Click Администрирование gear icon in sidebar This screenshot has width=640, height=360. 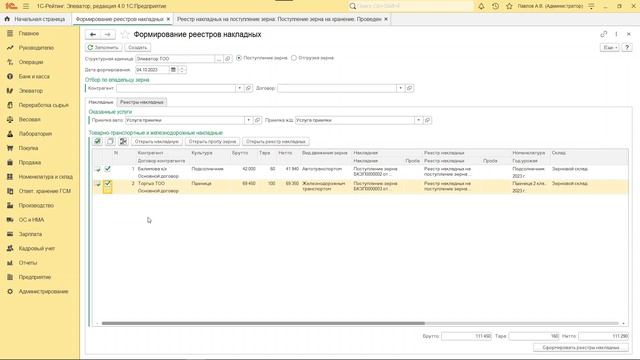pos(10,291)
